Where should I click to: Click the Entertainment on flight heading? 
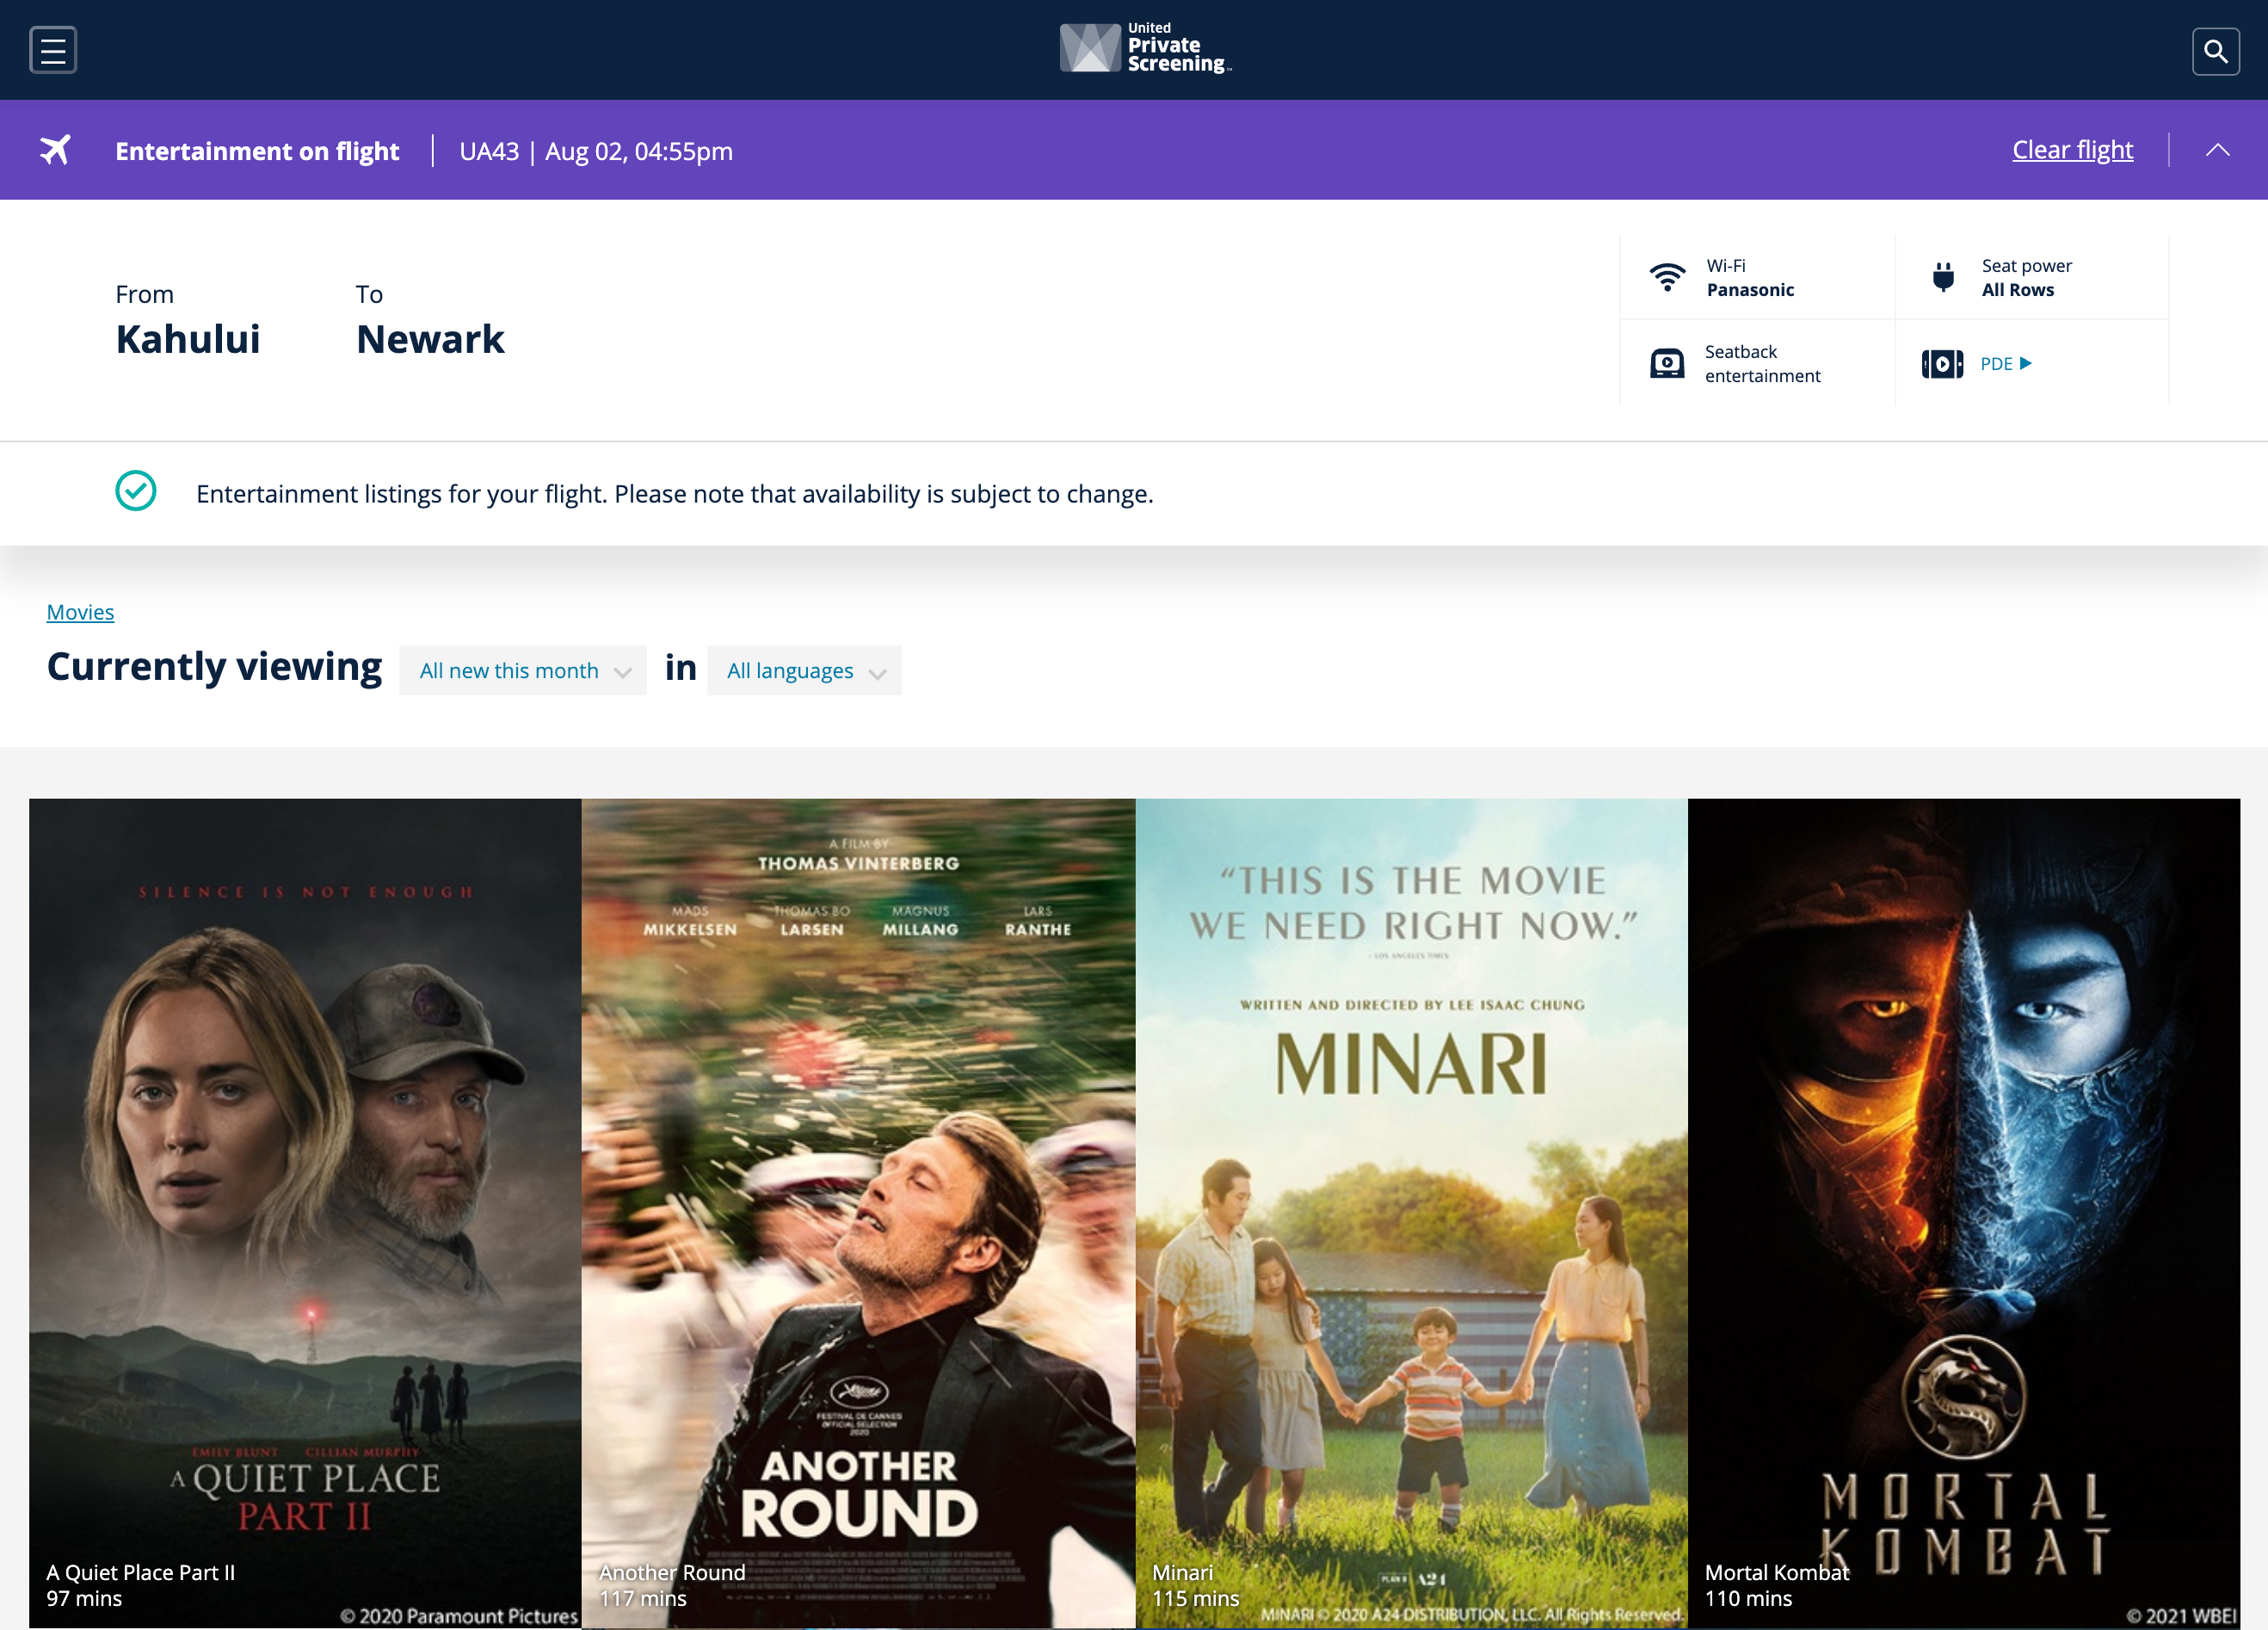(257, 151)
